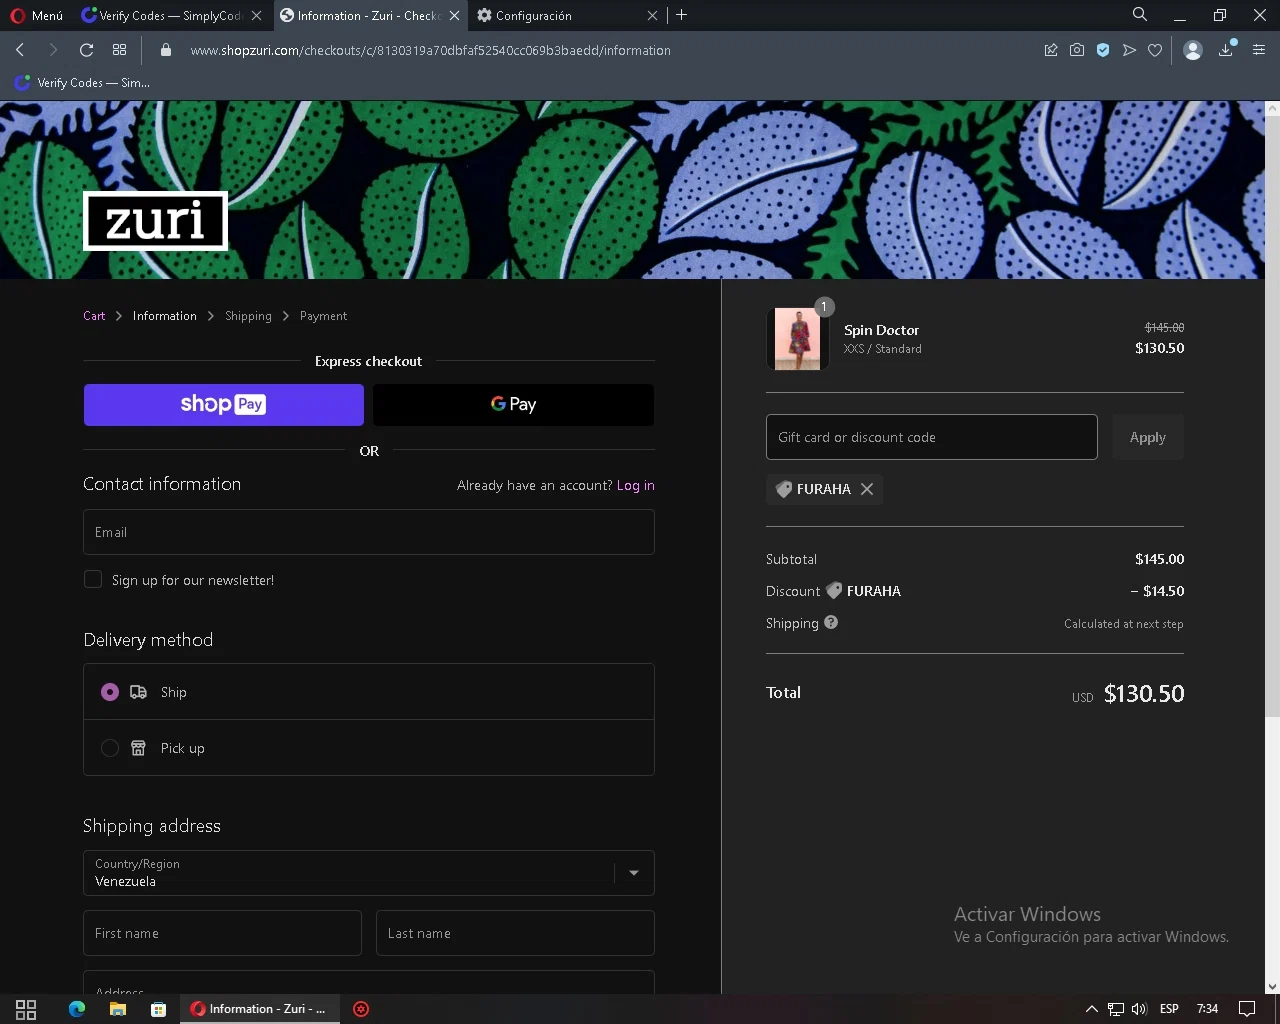Viewport: 1280px width, 1024px height.
Task: Go forward to the next page
Action: tap(53, 50)
